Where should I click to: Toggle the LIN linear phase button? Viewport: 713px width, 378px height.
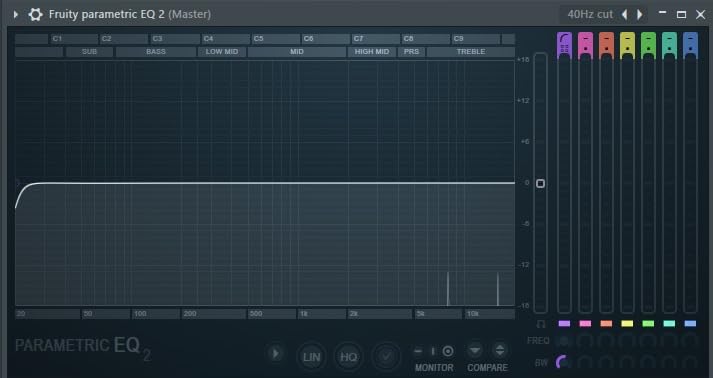(x=311, y=357)
